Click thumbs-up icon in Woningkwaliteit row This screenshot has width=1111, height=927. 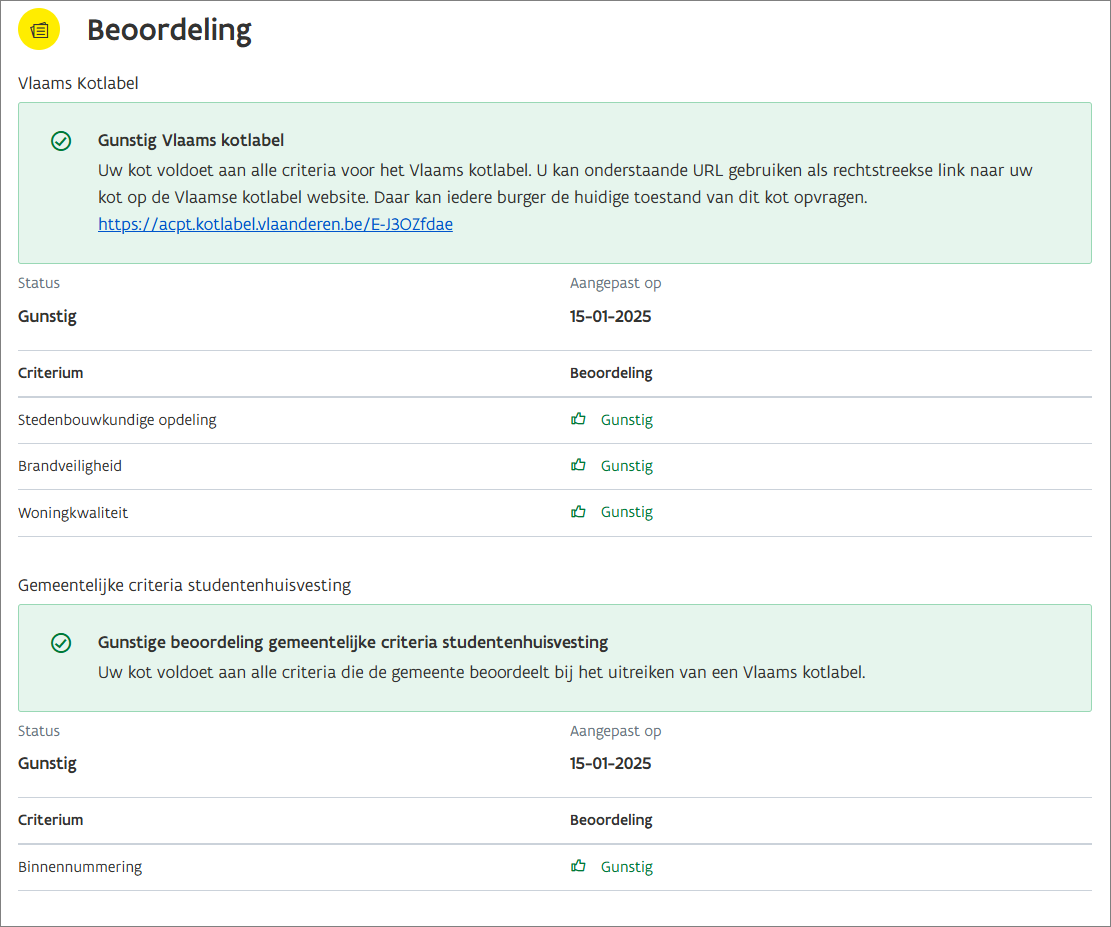coord(578,511)
